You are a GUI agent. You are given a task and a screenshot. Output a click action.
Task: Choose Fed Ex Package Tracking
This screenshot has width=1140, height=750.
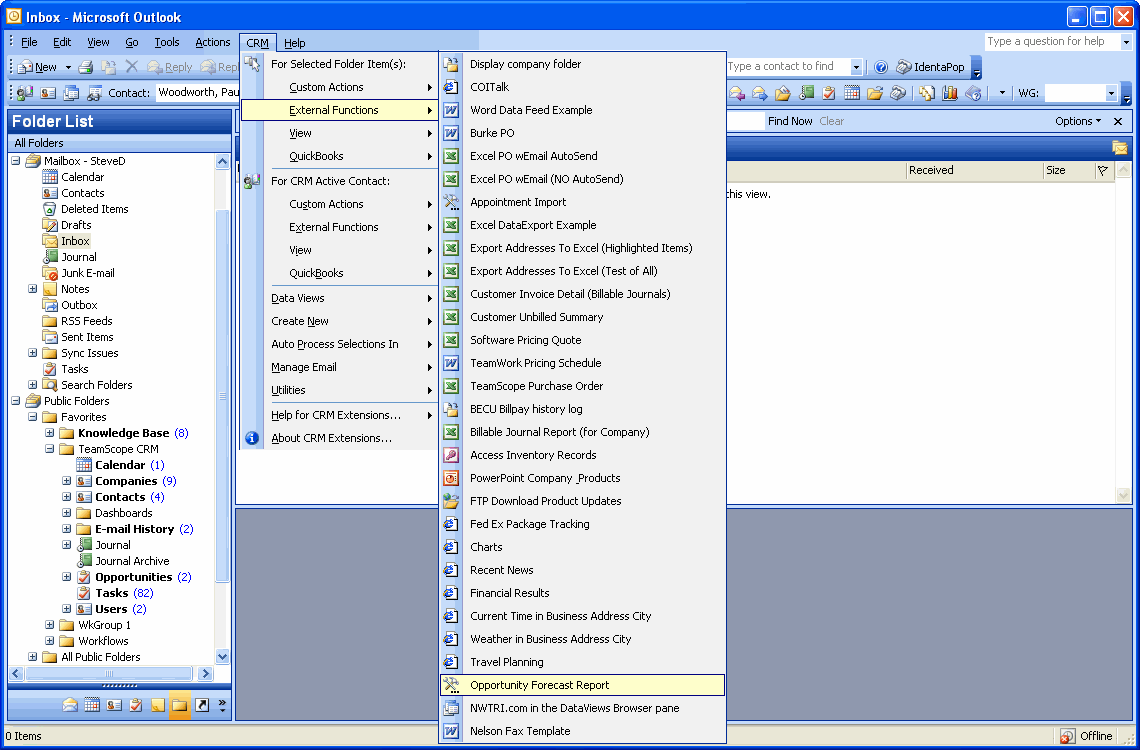tap(582, 524)
